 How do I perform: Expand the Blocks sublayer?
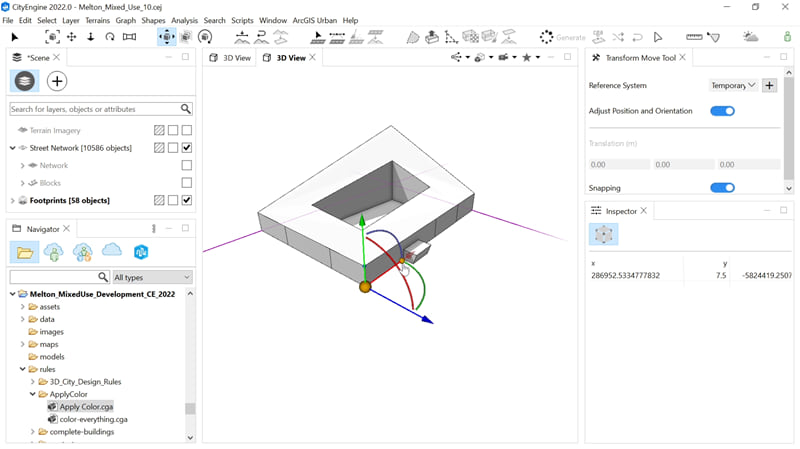[22, 183]
